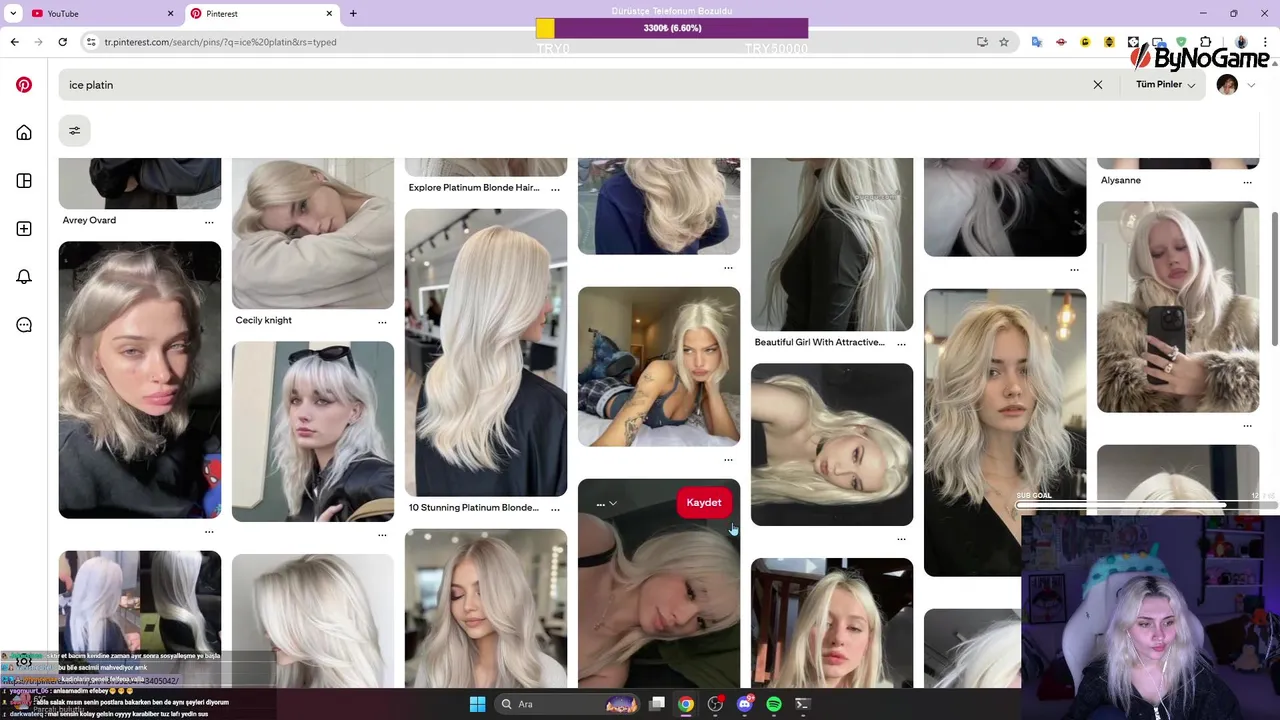Screen dimensions: 1280x720
Task: Open the search filters slider icon
Action: (x=74, y=130)
